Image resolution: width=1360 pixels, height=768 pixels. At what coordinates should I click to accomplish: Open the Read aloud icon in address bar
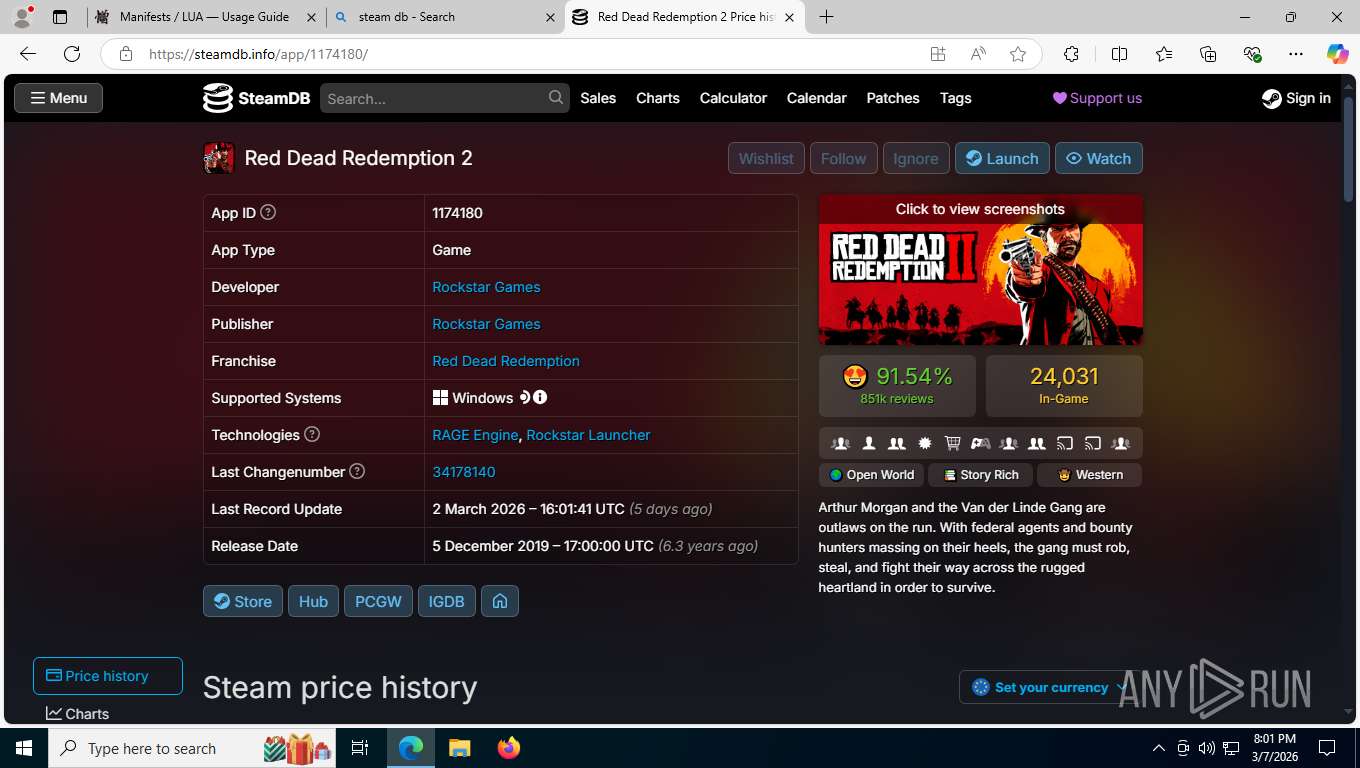pyautogui.click(x=978, y=54)
